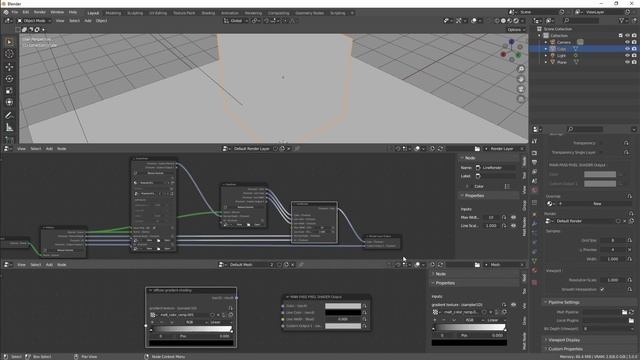The height and width of the screenshot is (360, 640).
Task: Click the Resolution Scale value field
Action: (613, 280)
